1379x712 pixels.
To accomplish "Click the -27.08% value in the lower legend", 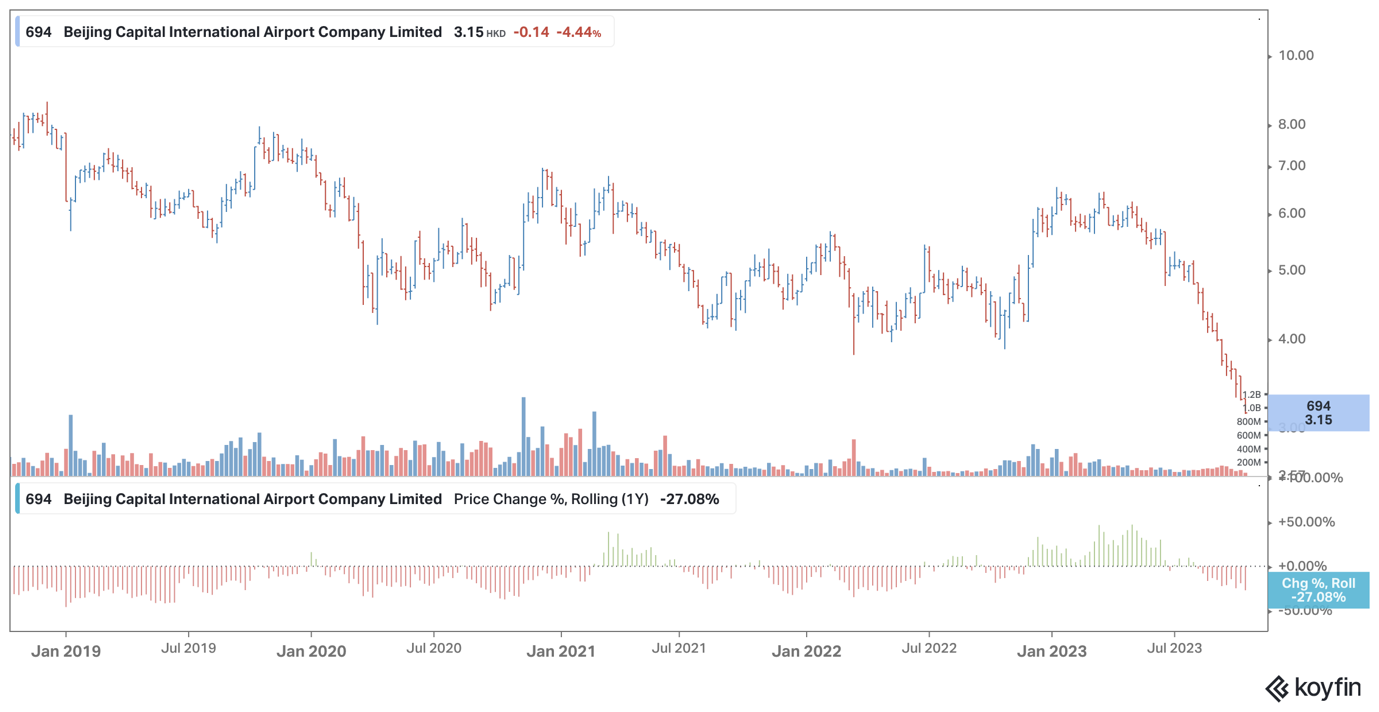I will point(689,499).
